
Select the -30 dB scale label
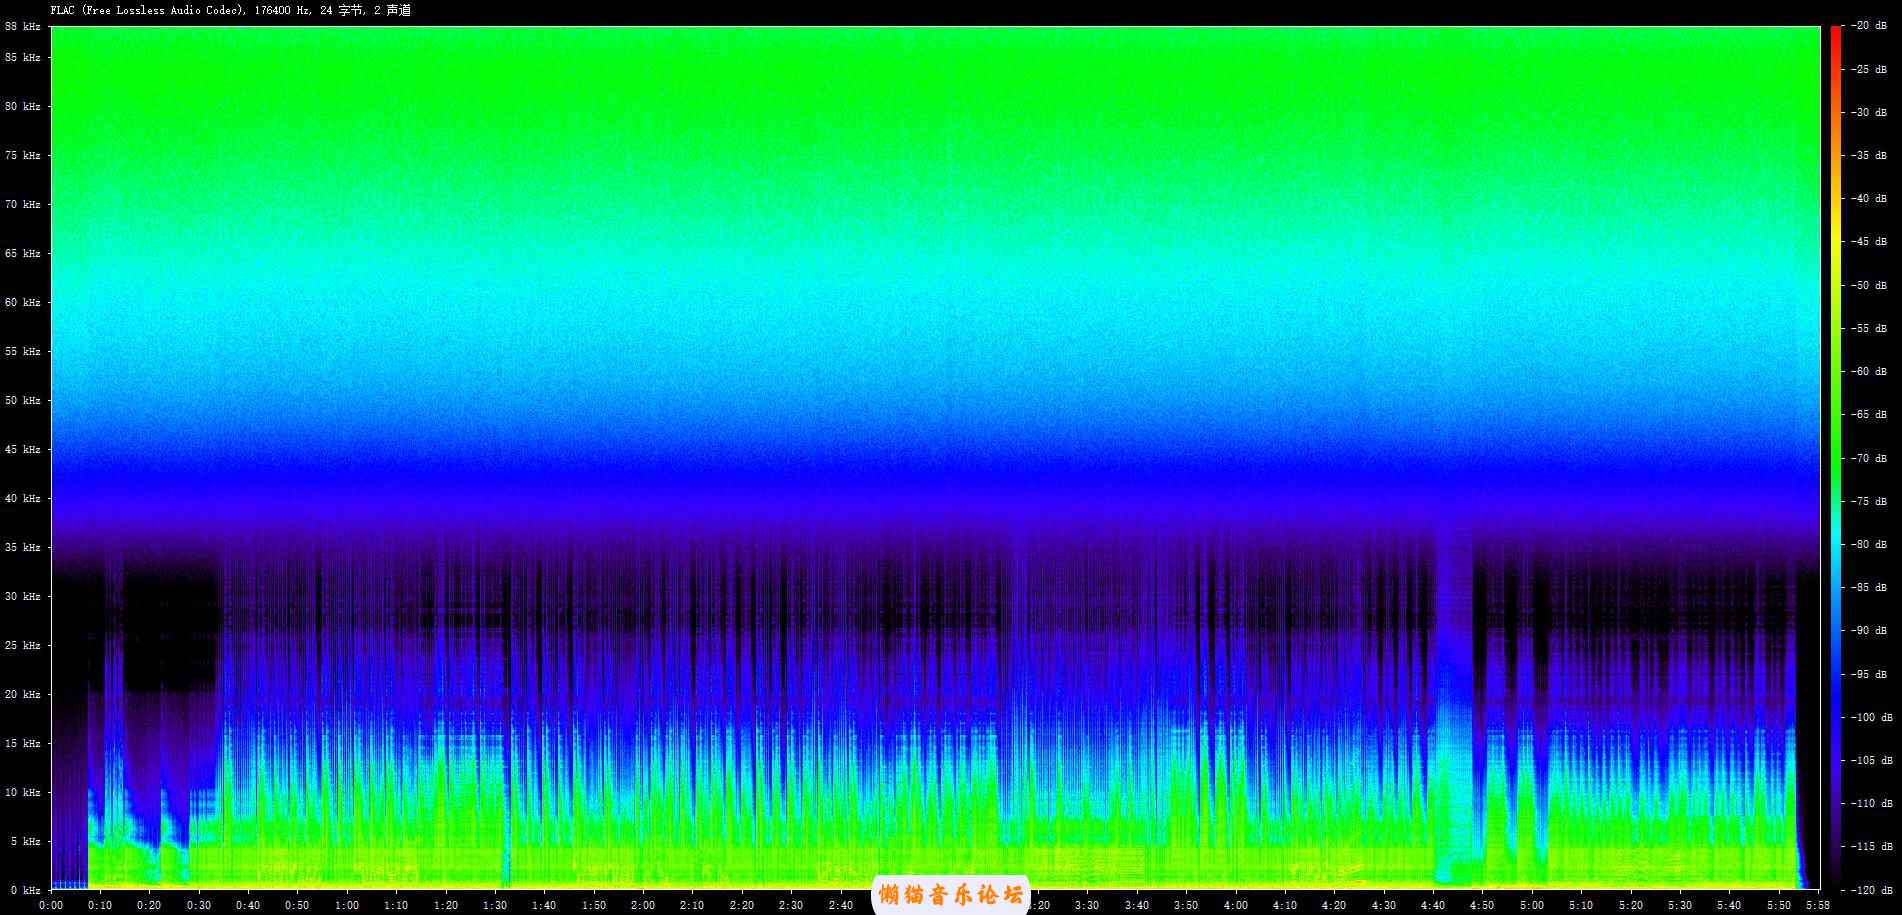[1868, 112]
